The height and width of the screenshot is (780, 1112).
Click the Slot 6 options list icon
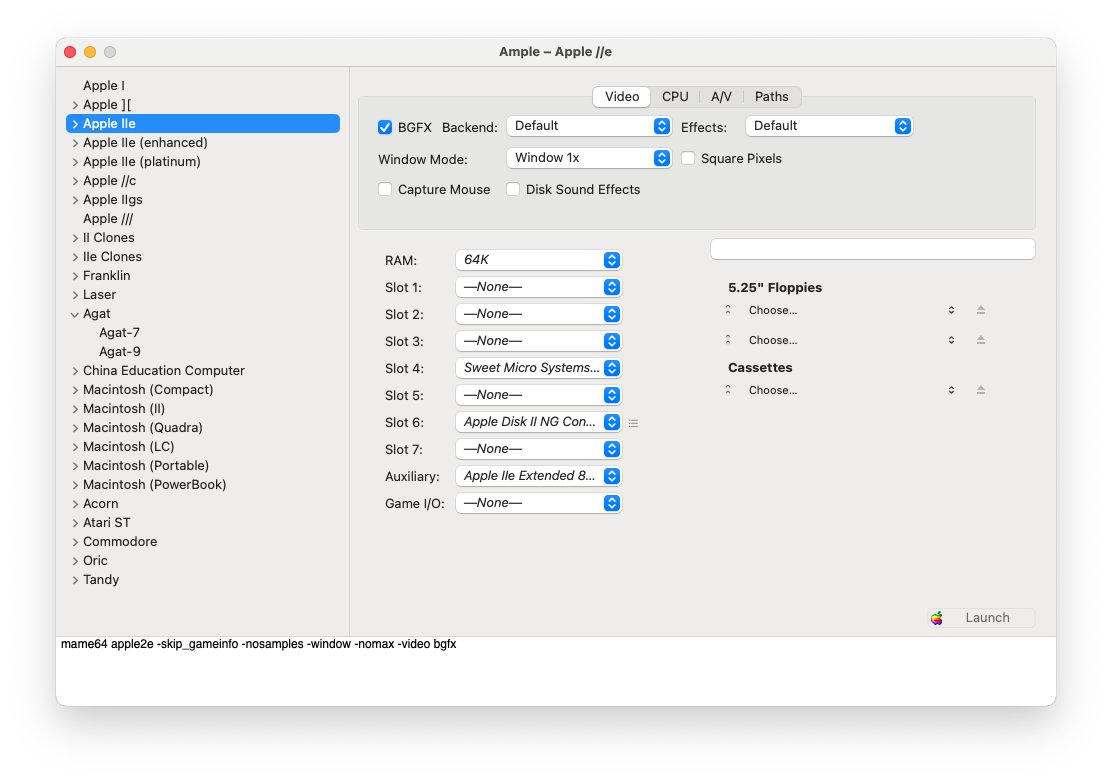[633, 423]
